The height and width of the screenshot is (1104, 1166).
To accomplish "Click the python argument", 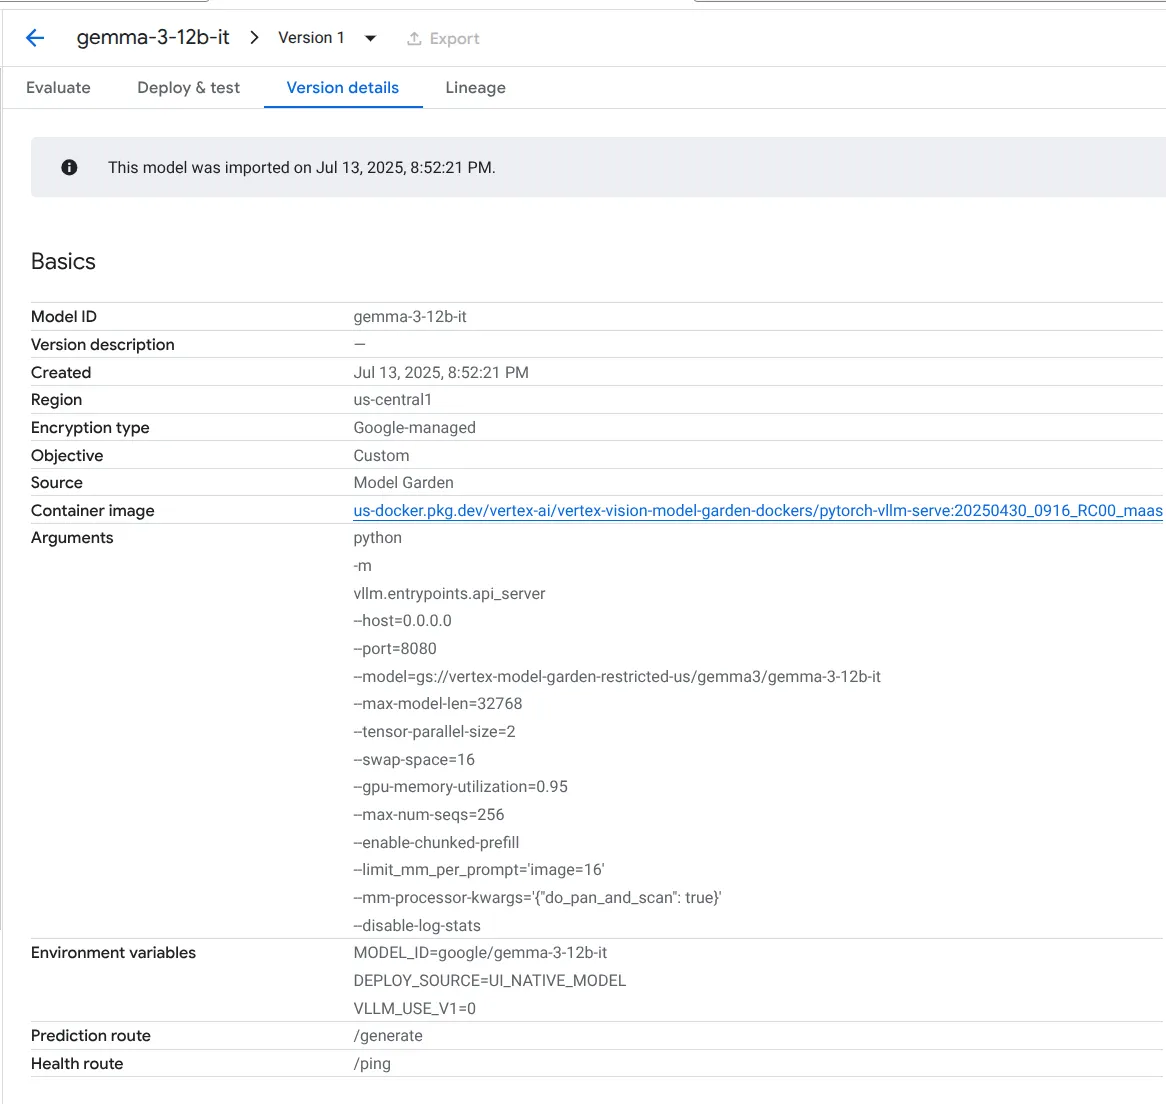I will [x=378, y=538].
